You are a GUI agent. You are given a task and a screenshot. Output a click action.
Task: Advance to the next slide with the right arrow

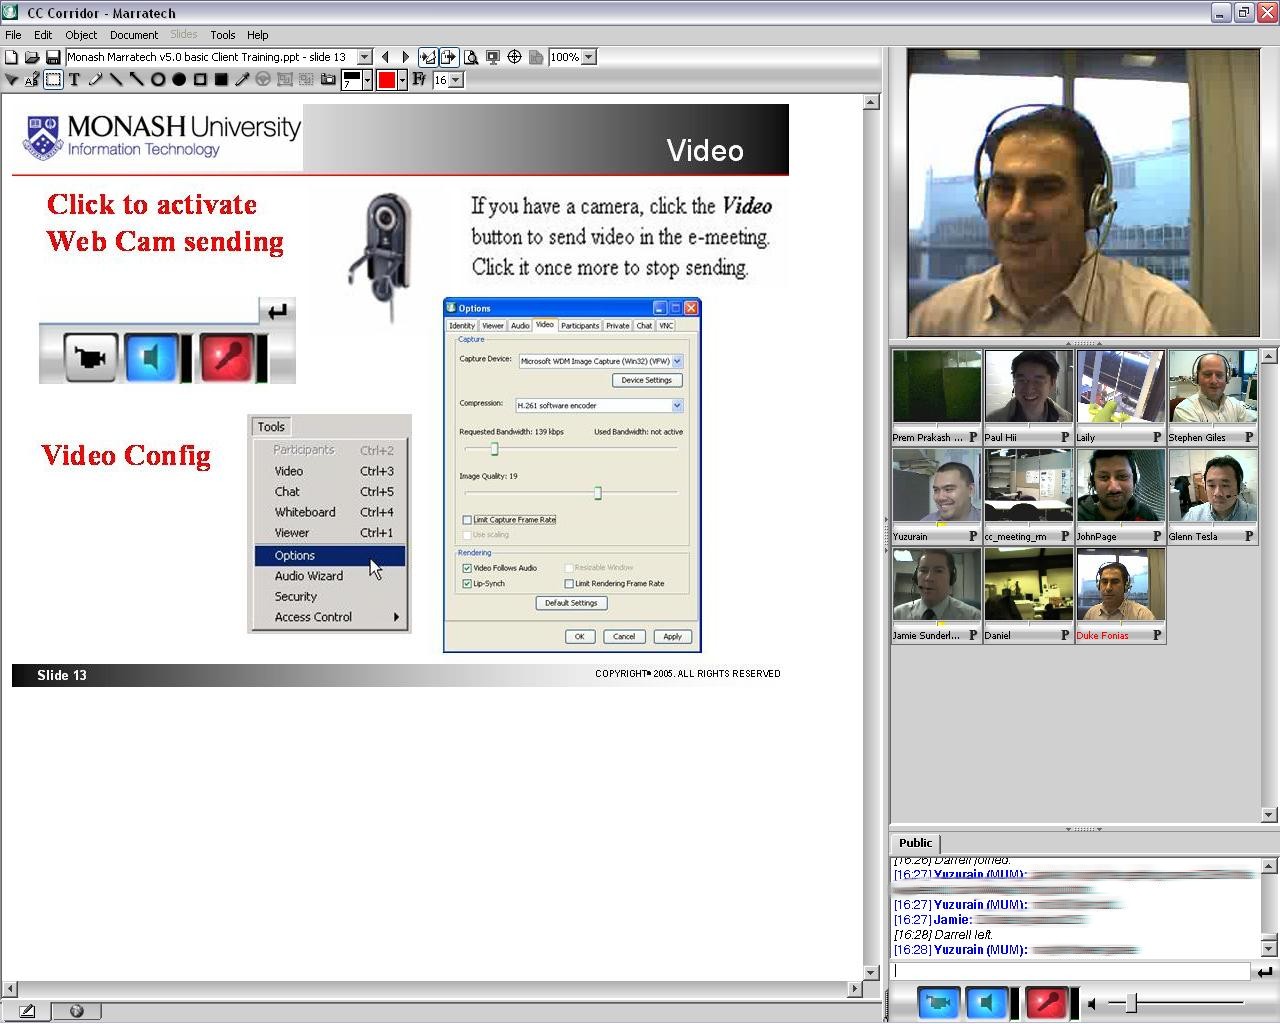coord(405,57)
